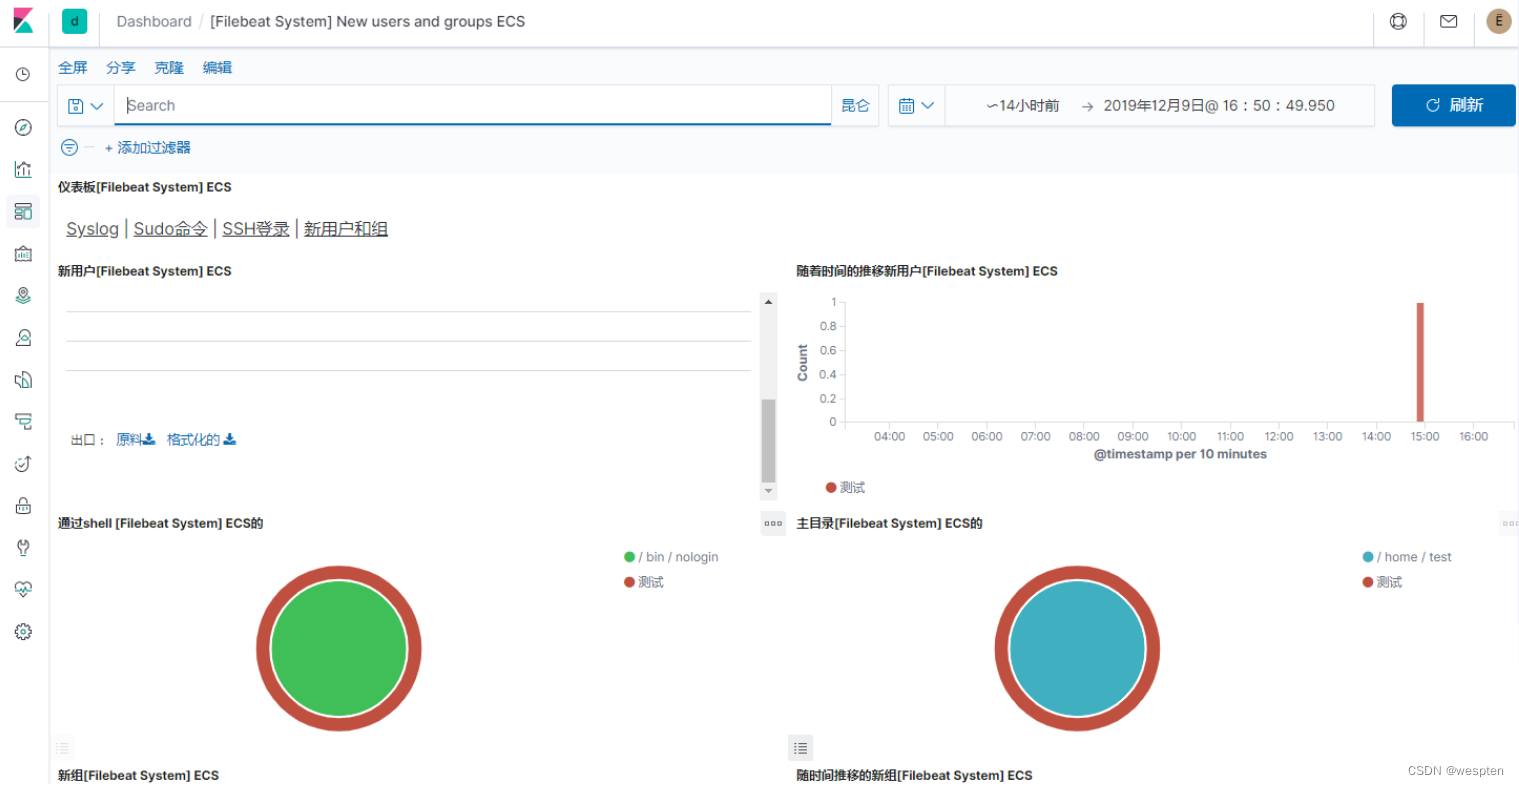Open the Syslog dashboard link
Image resolution: width=1519 pixels, height=787 pixels.
[x=92, y=229]
